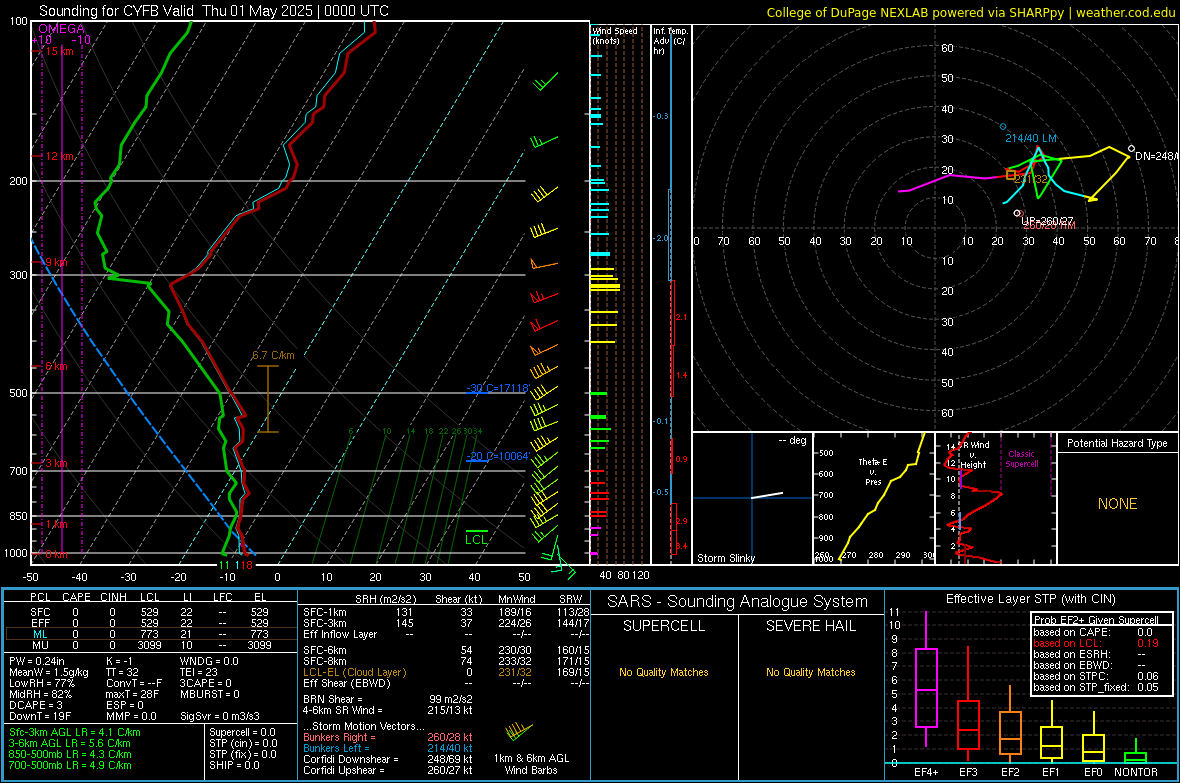Click 850-500mb LR = 4.3 C/km
Screen dimensions: 1180x783
[70, 754]
